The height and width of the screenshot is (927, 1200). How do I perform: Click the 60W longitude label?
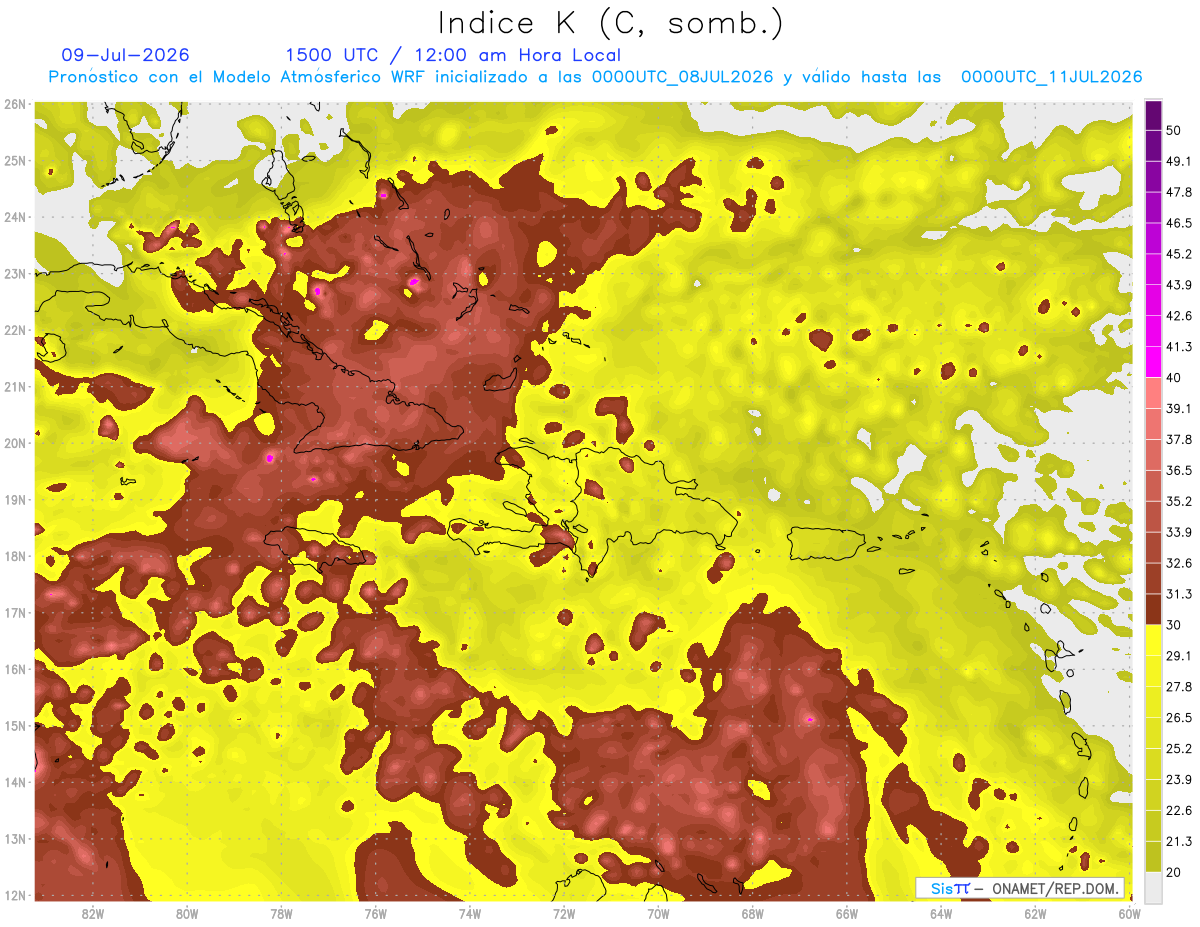1130,913
